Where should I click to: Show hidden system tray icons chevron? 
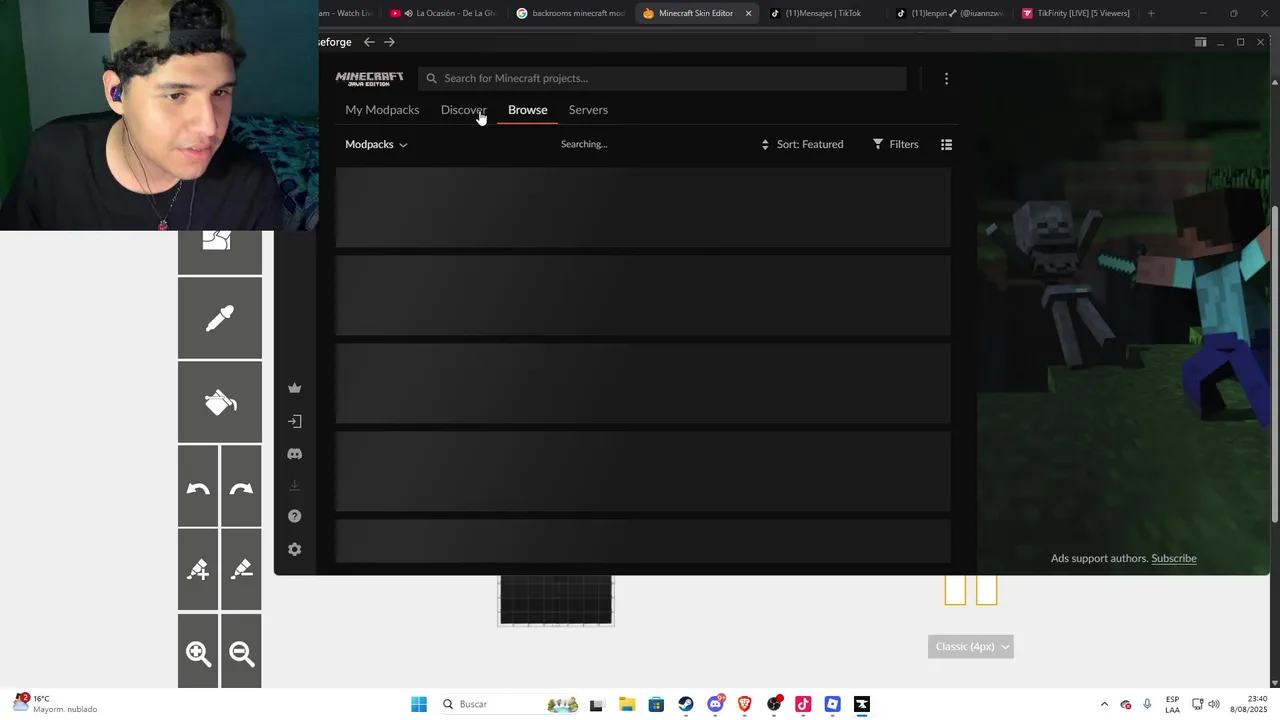1104,704
